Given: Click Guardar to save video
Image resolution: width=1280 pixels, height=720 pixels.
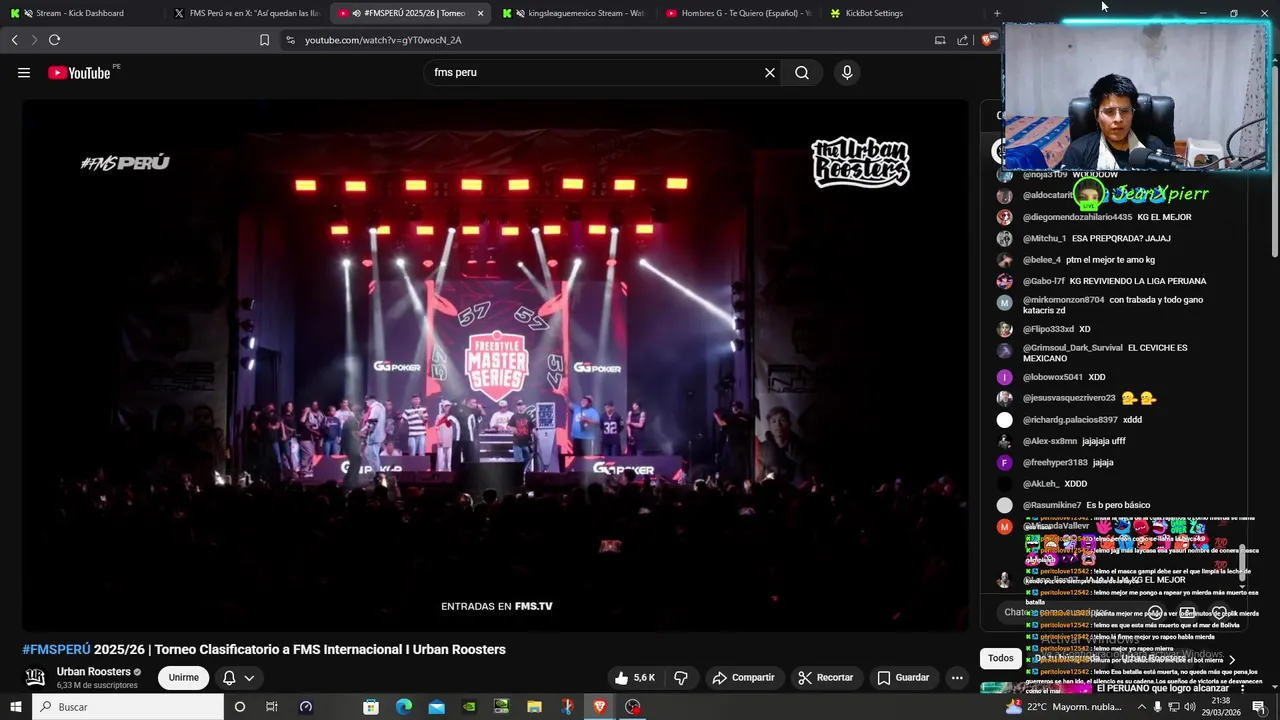Looking at the screenshot, I should click(903, 677).
